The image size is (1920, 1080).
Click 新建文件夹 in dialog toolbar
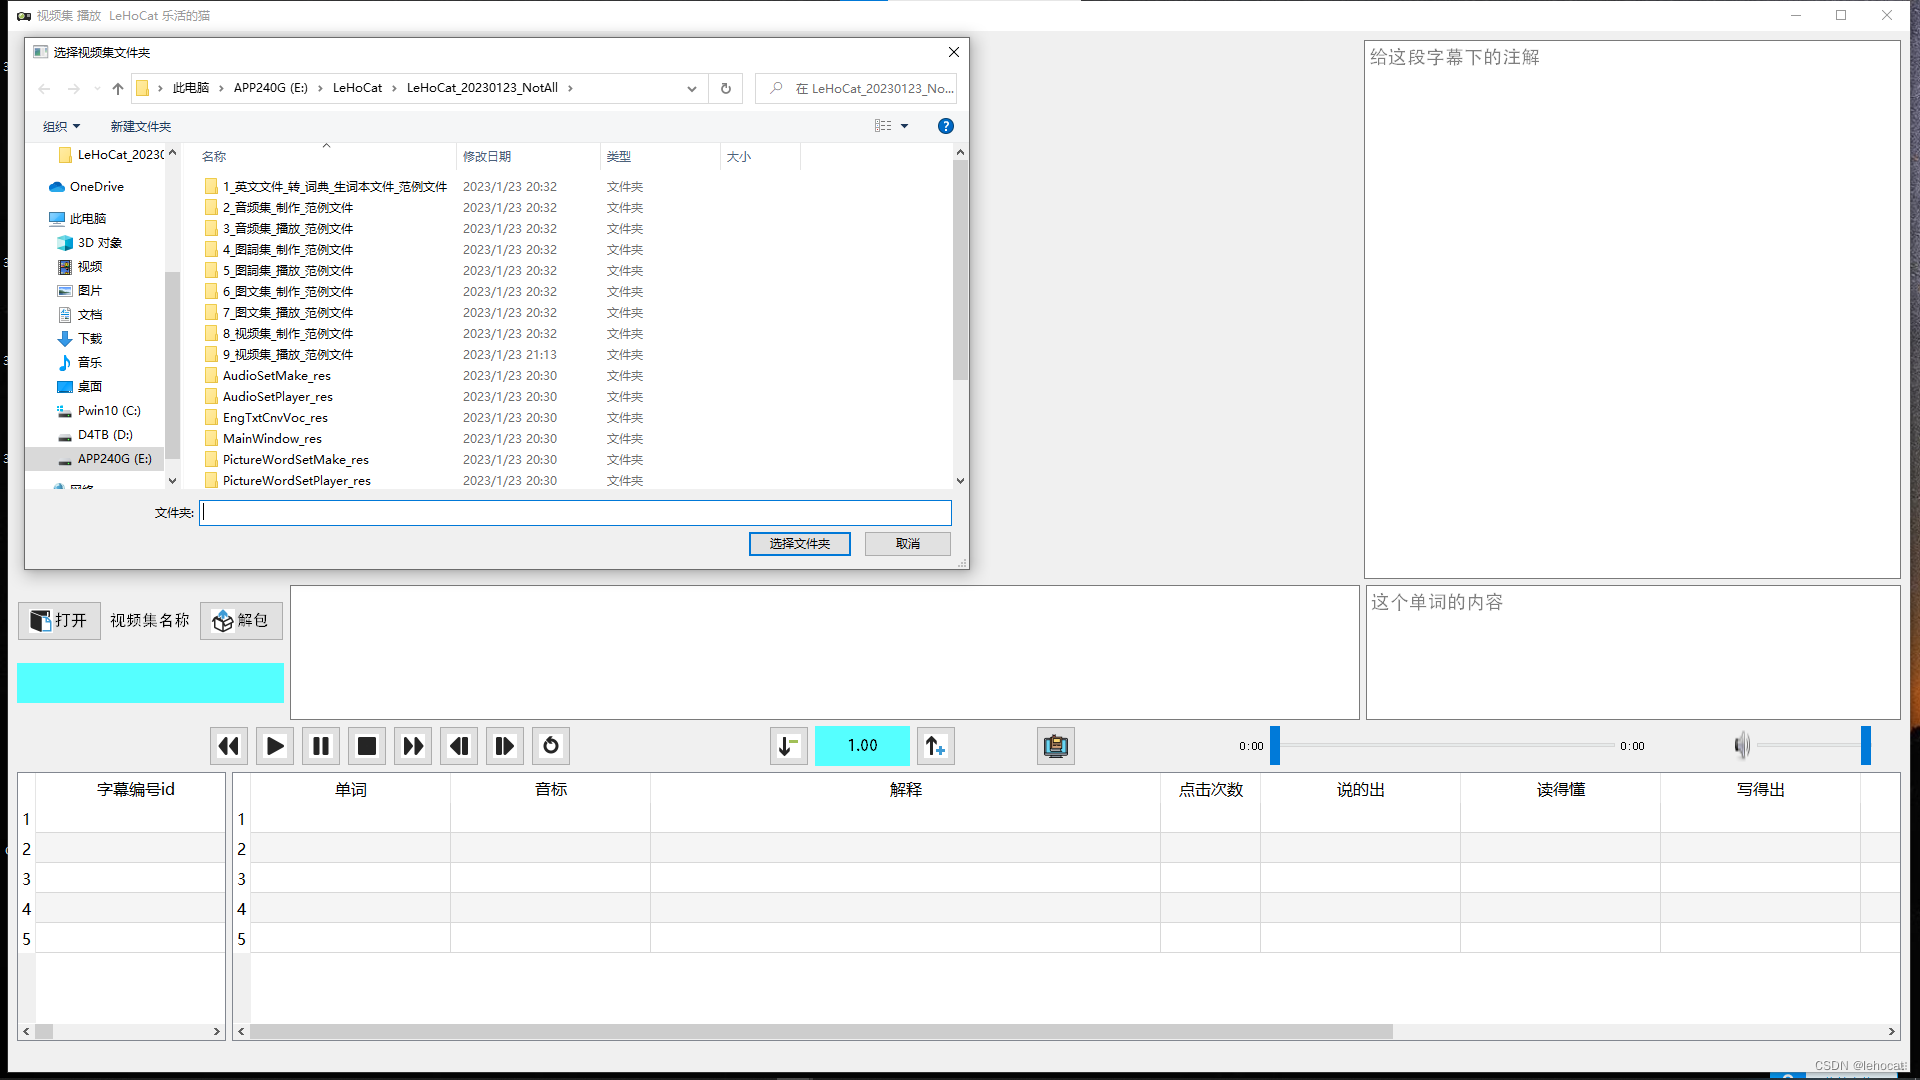[x=140, y=126]
